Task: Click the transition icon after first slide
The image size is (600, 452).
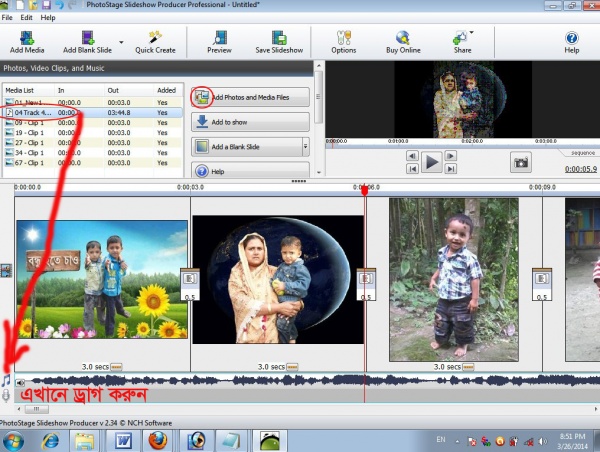Action: coord(190,280)
